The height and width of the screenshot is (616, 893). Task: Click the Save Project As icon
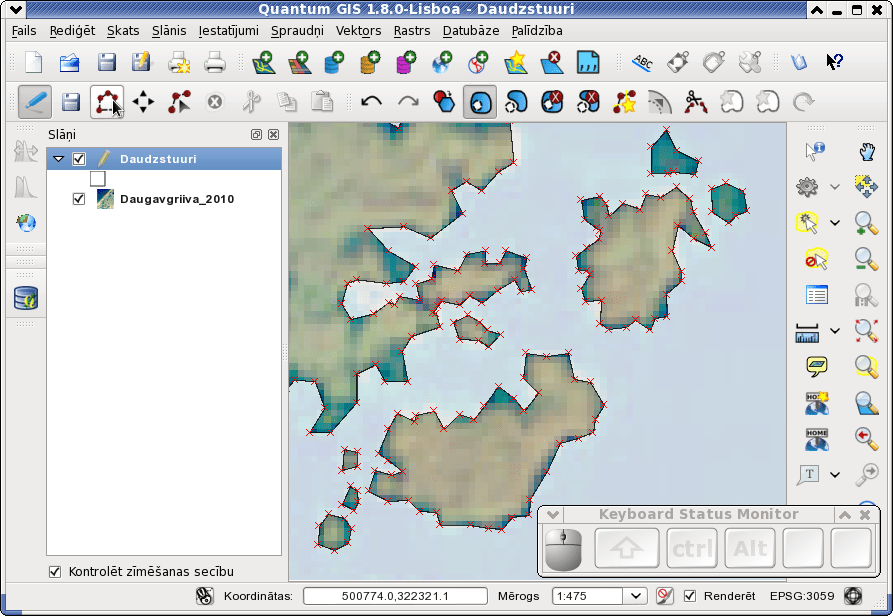(141, 62)
